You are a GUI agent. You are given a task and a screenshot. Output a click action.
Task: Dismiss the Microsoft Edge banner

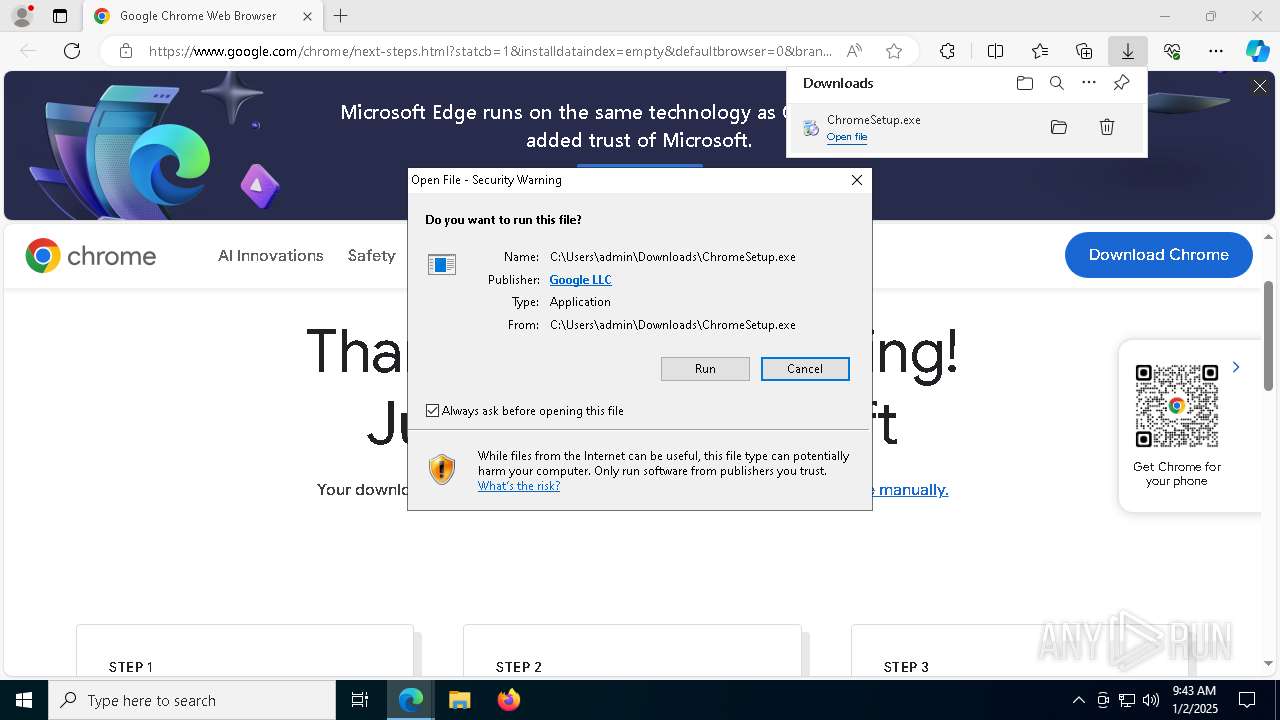[x=1260, y=87]
